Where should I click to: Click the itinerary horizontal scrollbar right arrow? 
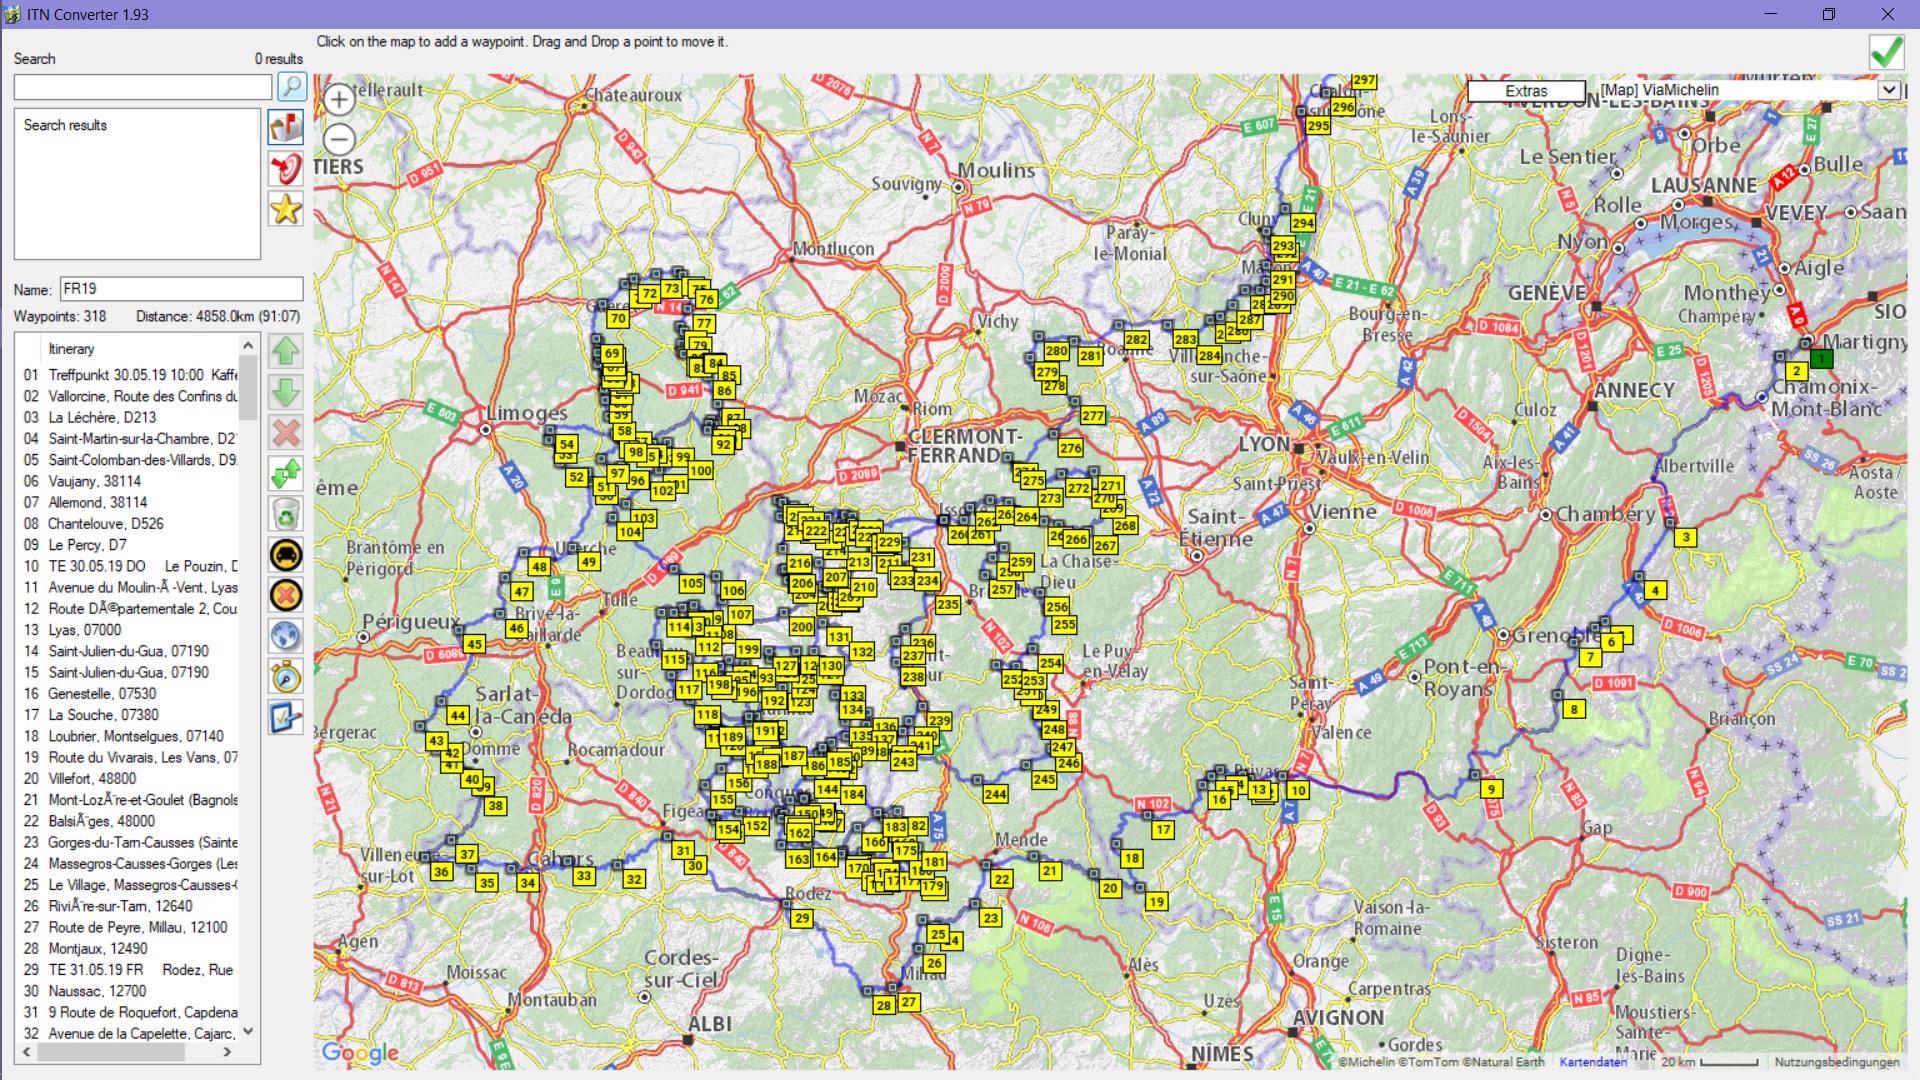click(x=228, y=1052)
